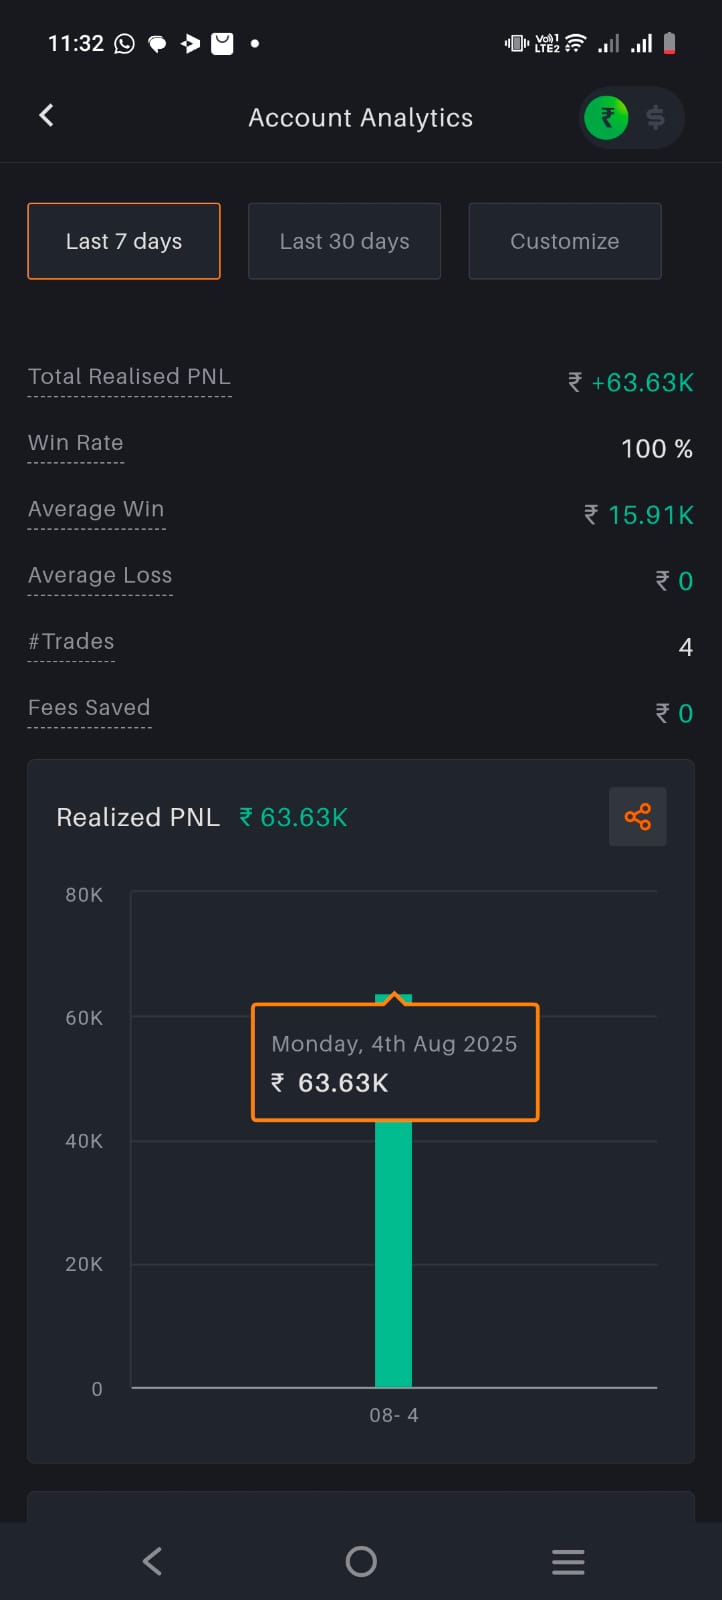Tap the back arrow in the header
722x1600 pixels.
pyautogui.click(x=46, y=116)
